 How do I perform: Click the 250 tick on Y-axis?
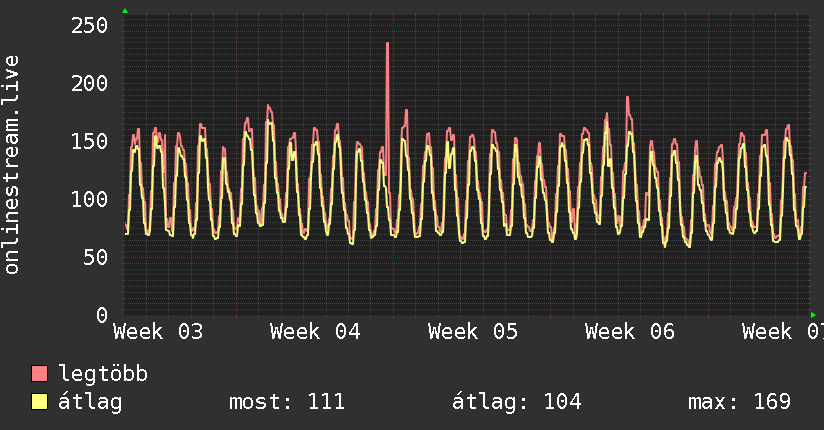click(x=88, y=25)
